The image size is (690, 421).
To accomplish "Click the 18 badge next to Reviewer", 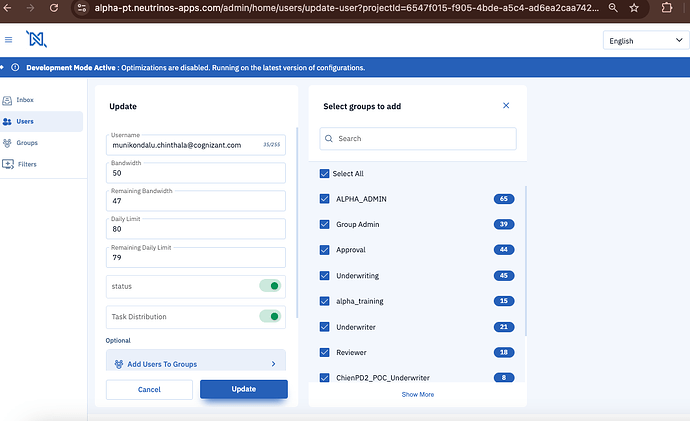I will (x=504, y=352).
